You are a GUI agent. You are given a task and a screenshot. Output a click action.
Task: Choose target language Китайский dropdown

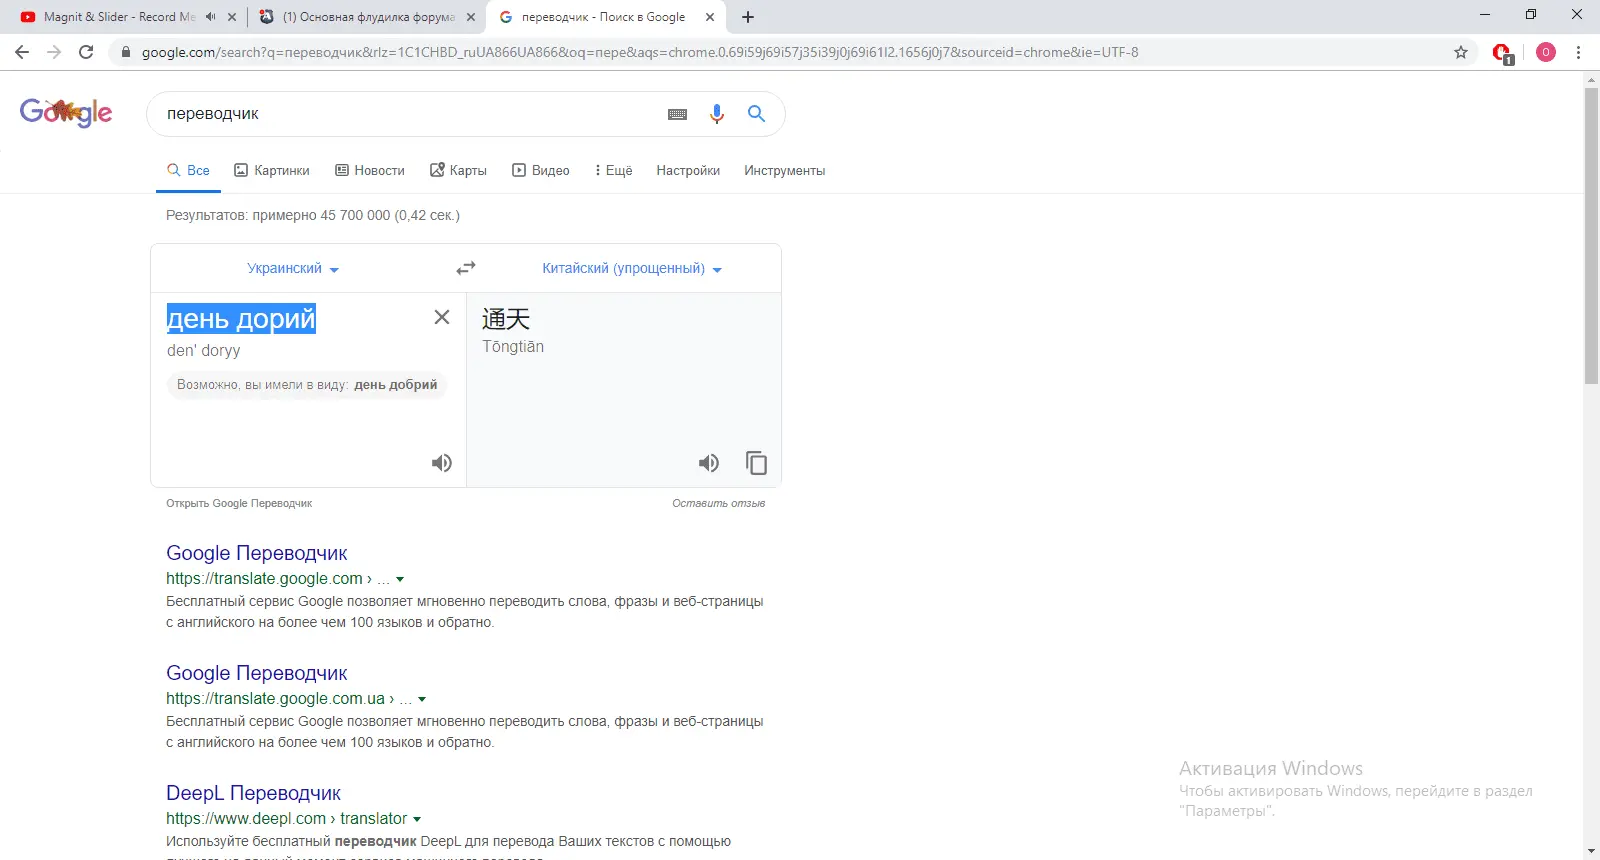click(x=632, y=268)
